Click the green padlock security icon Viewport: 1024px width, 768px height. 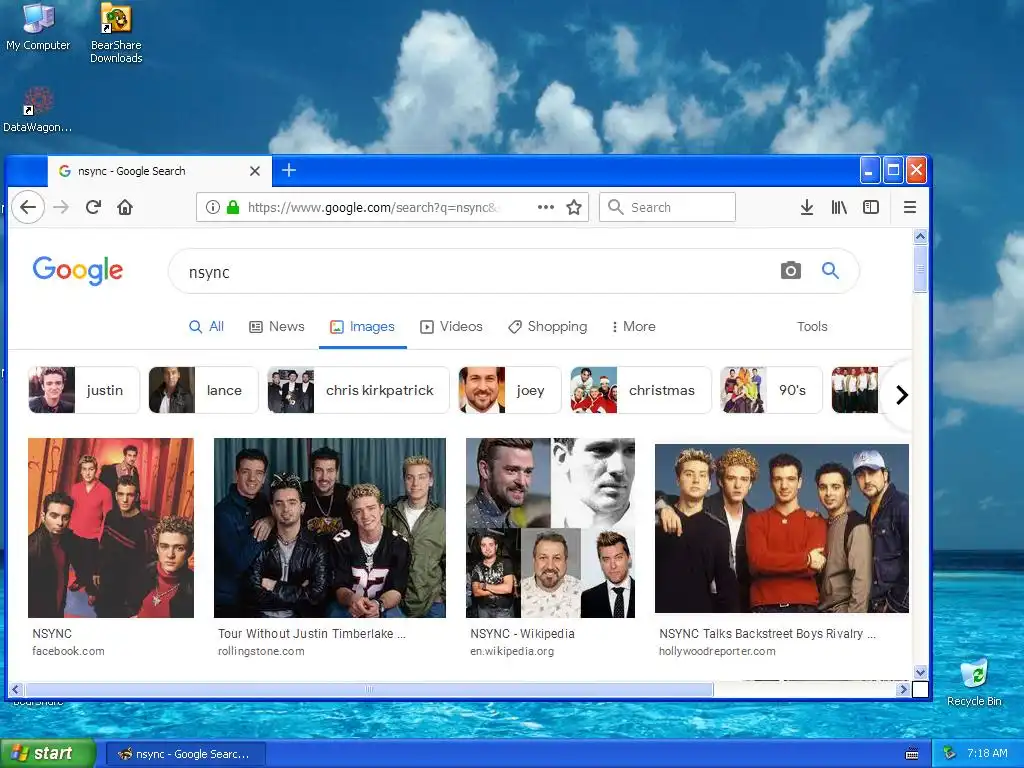click(232, 207)
